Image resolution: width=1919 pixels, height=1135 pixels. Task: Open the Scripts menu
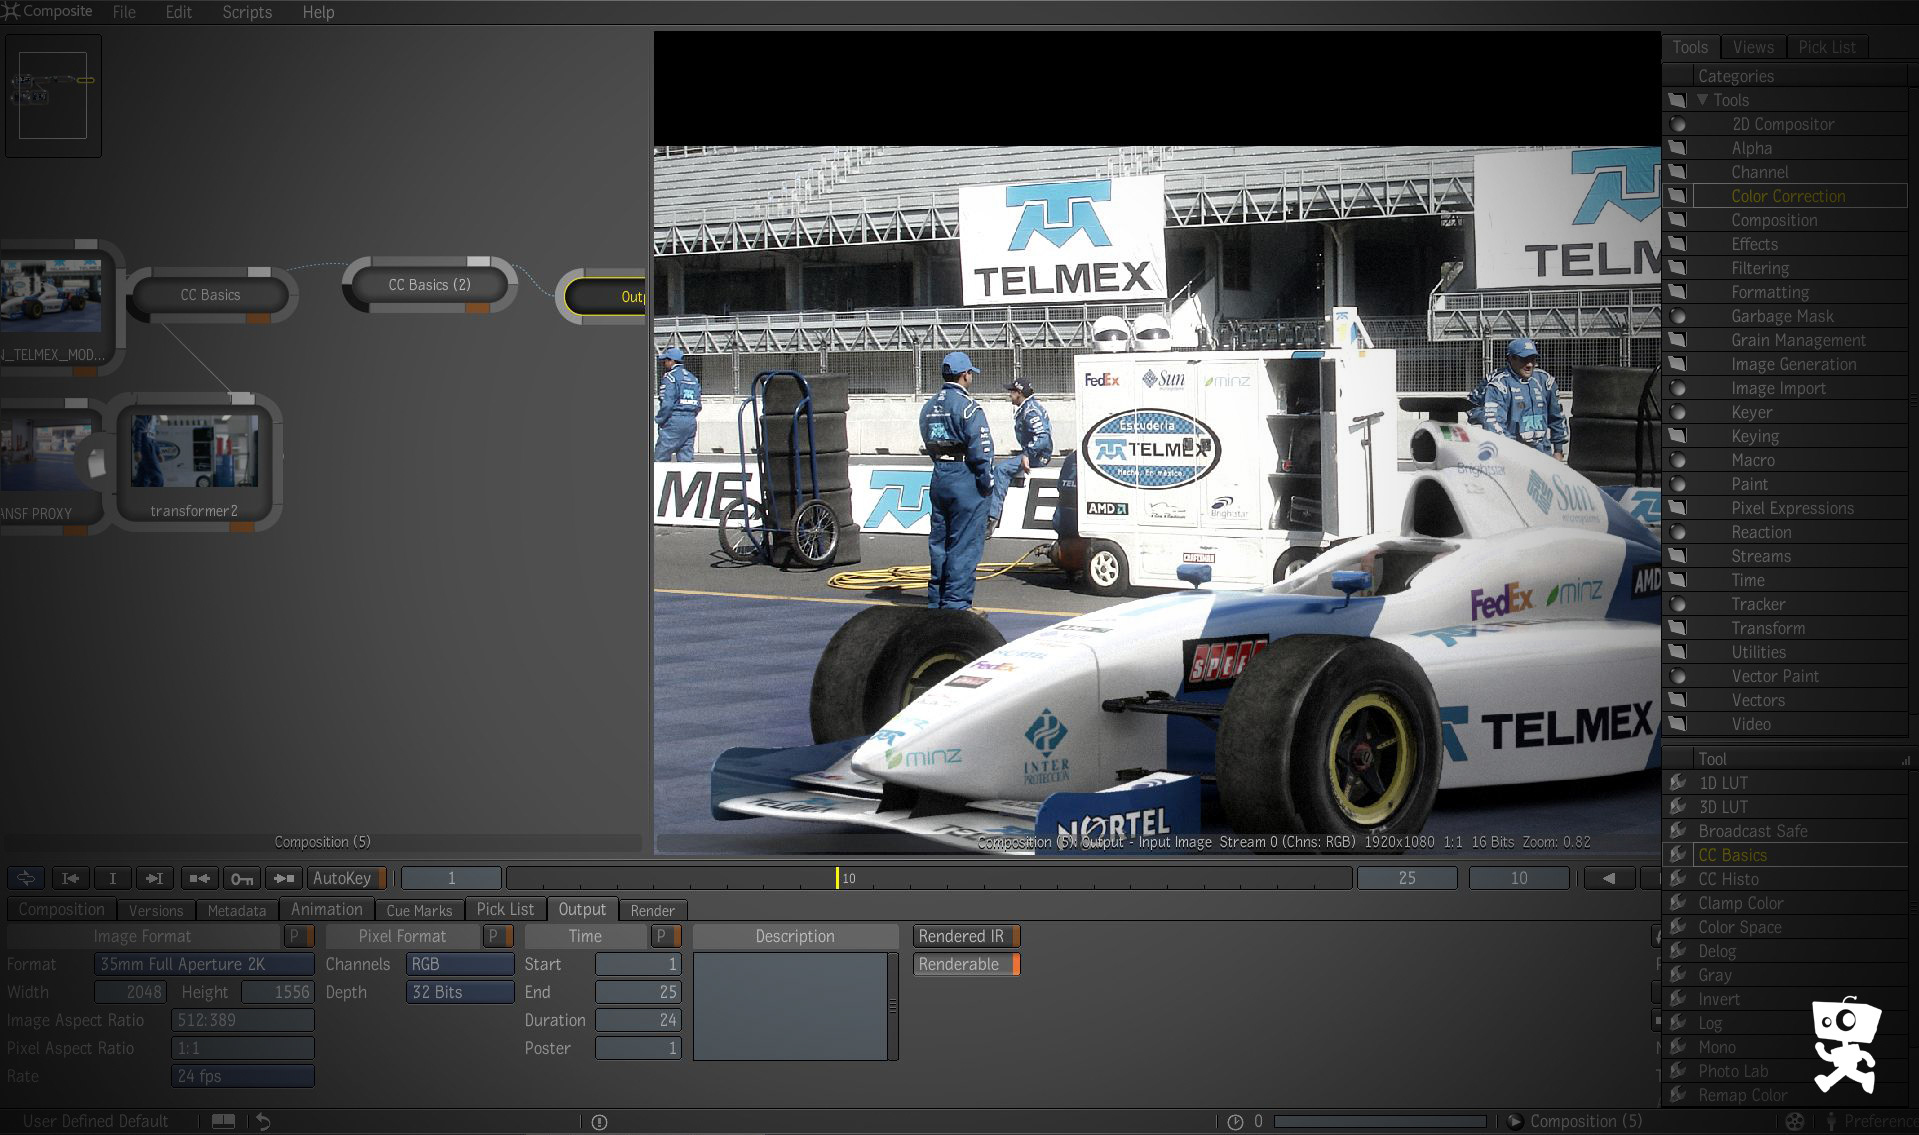pyautogui.click(x=247, y=12)
